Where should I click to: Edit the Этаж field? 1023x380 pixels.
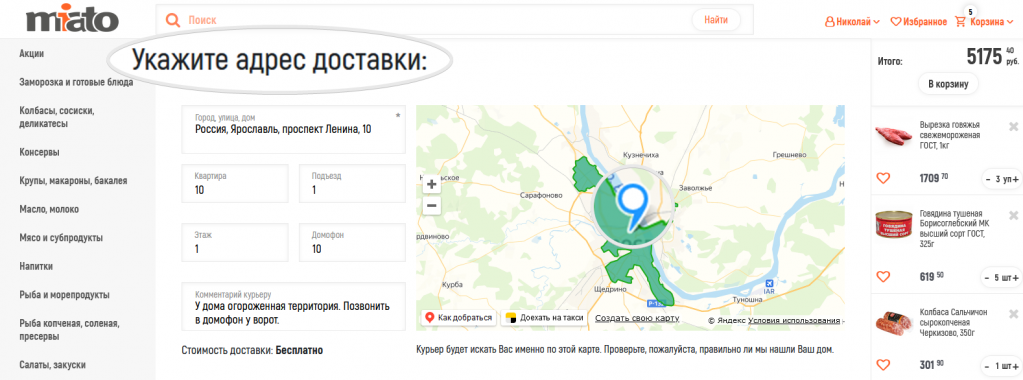235,242
